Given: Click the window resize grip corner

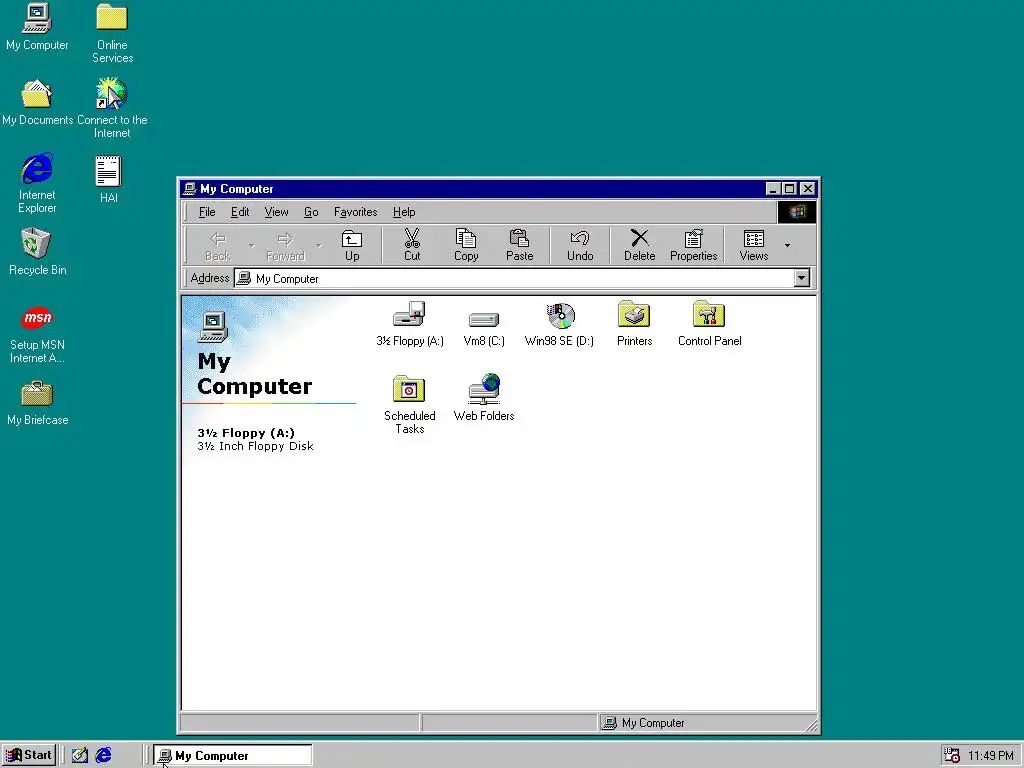Looking at the screenshot, I should click(x=812, y=726).
